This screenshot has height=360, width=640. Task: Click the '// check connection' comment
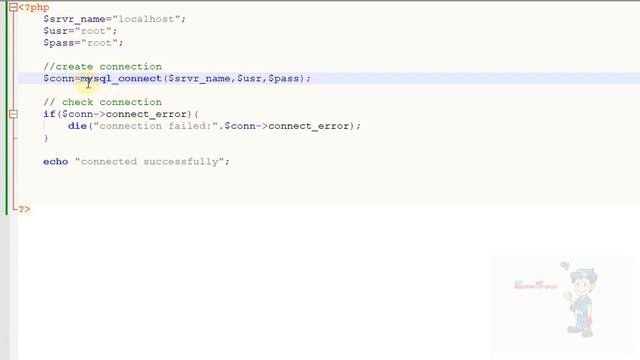(102, 102)
